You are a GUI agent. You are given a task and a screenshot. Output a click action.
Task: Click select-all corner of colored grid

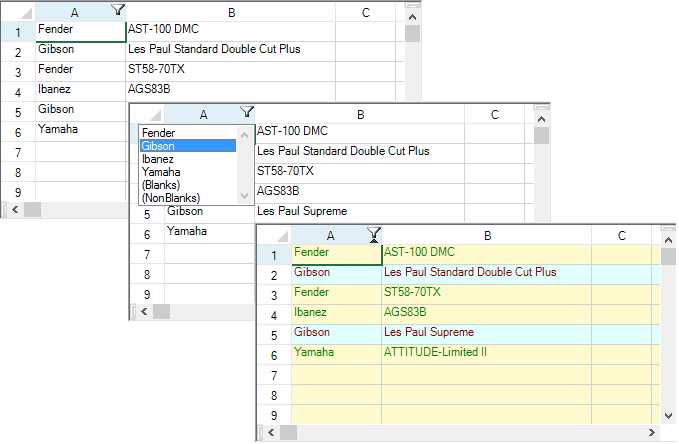click(274, 236)
